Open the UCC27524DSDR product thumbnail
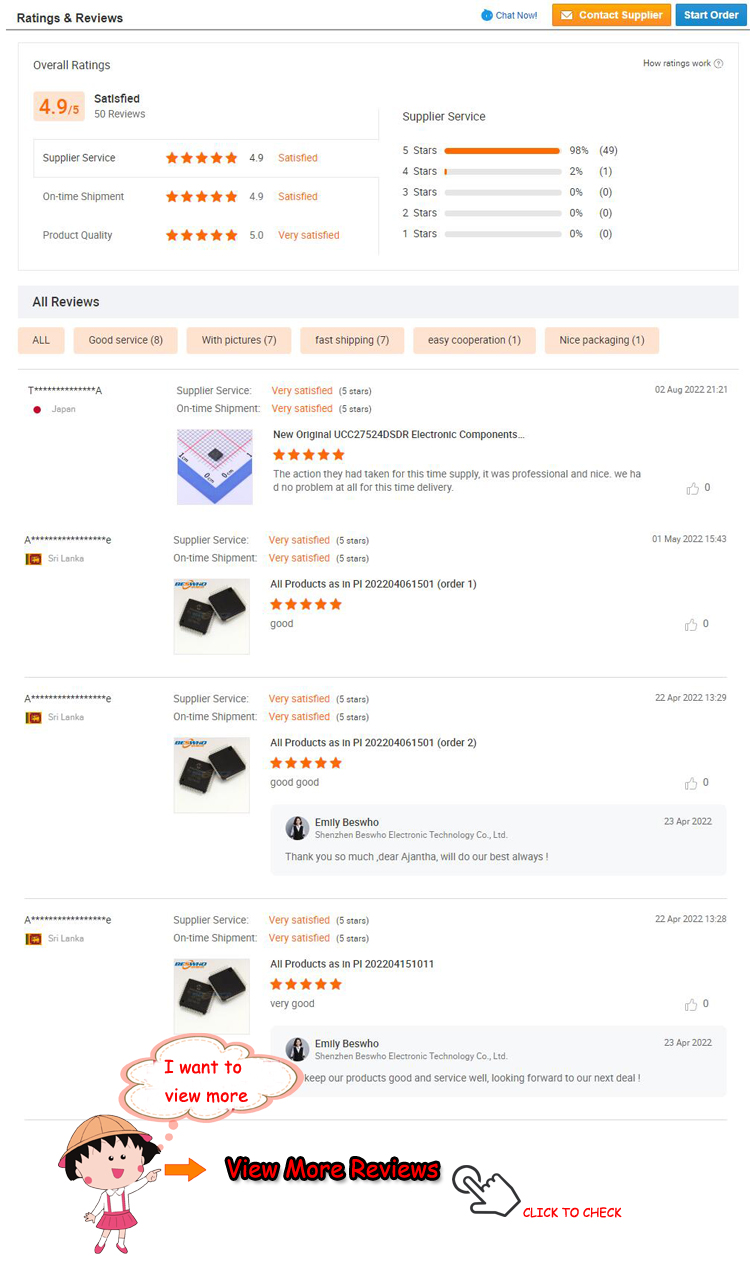This screenshot has width=750, height=1267. click(x=215, y=467)
